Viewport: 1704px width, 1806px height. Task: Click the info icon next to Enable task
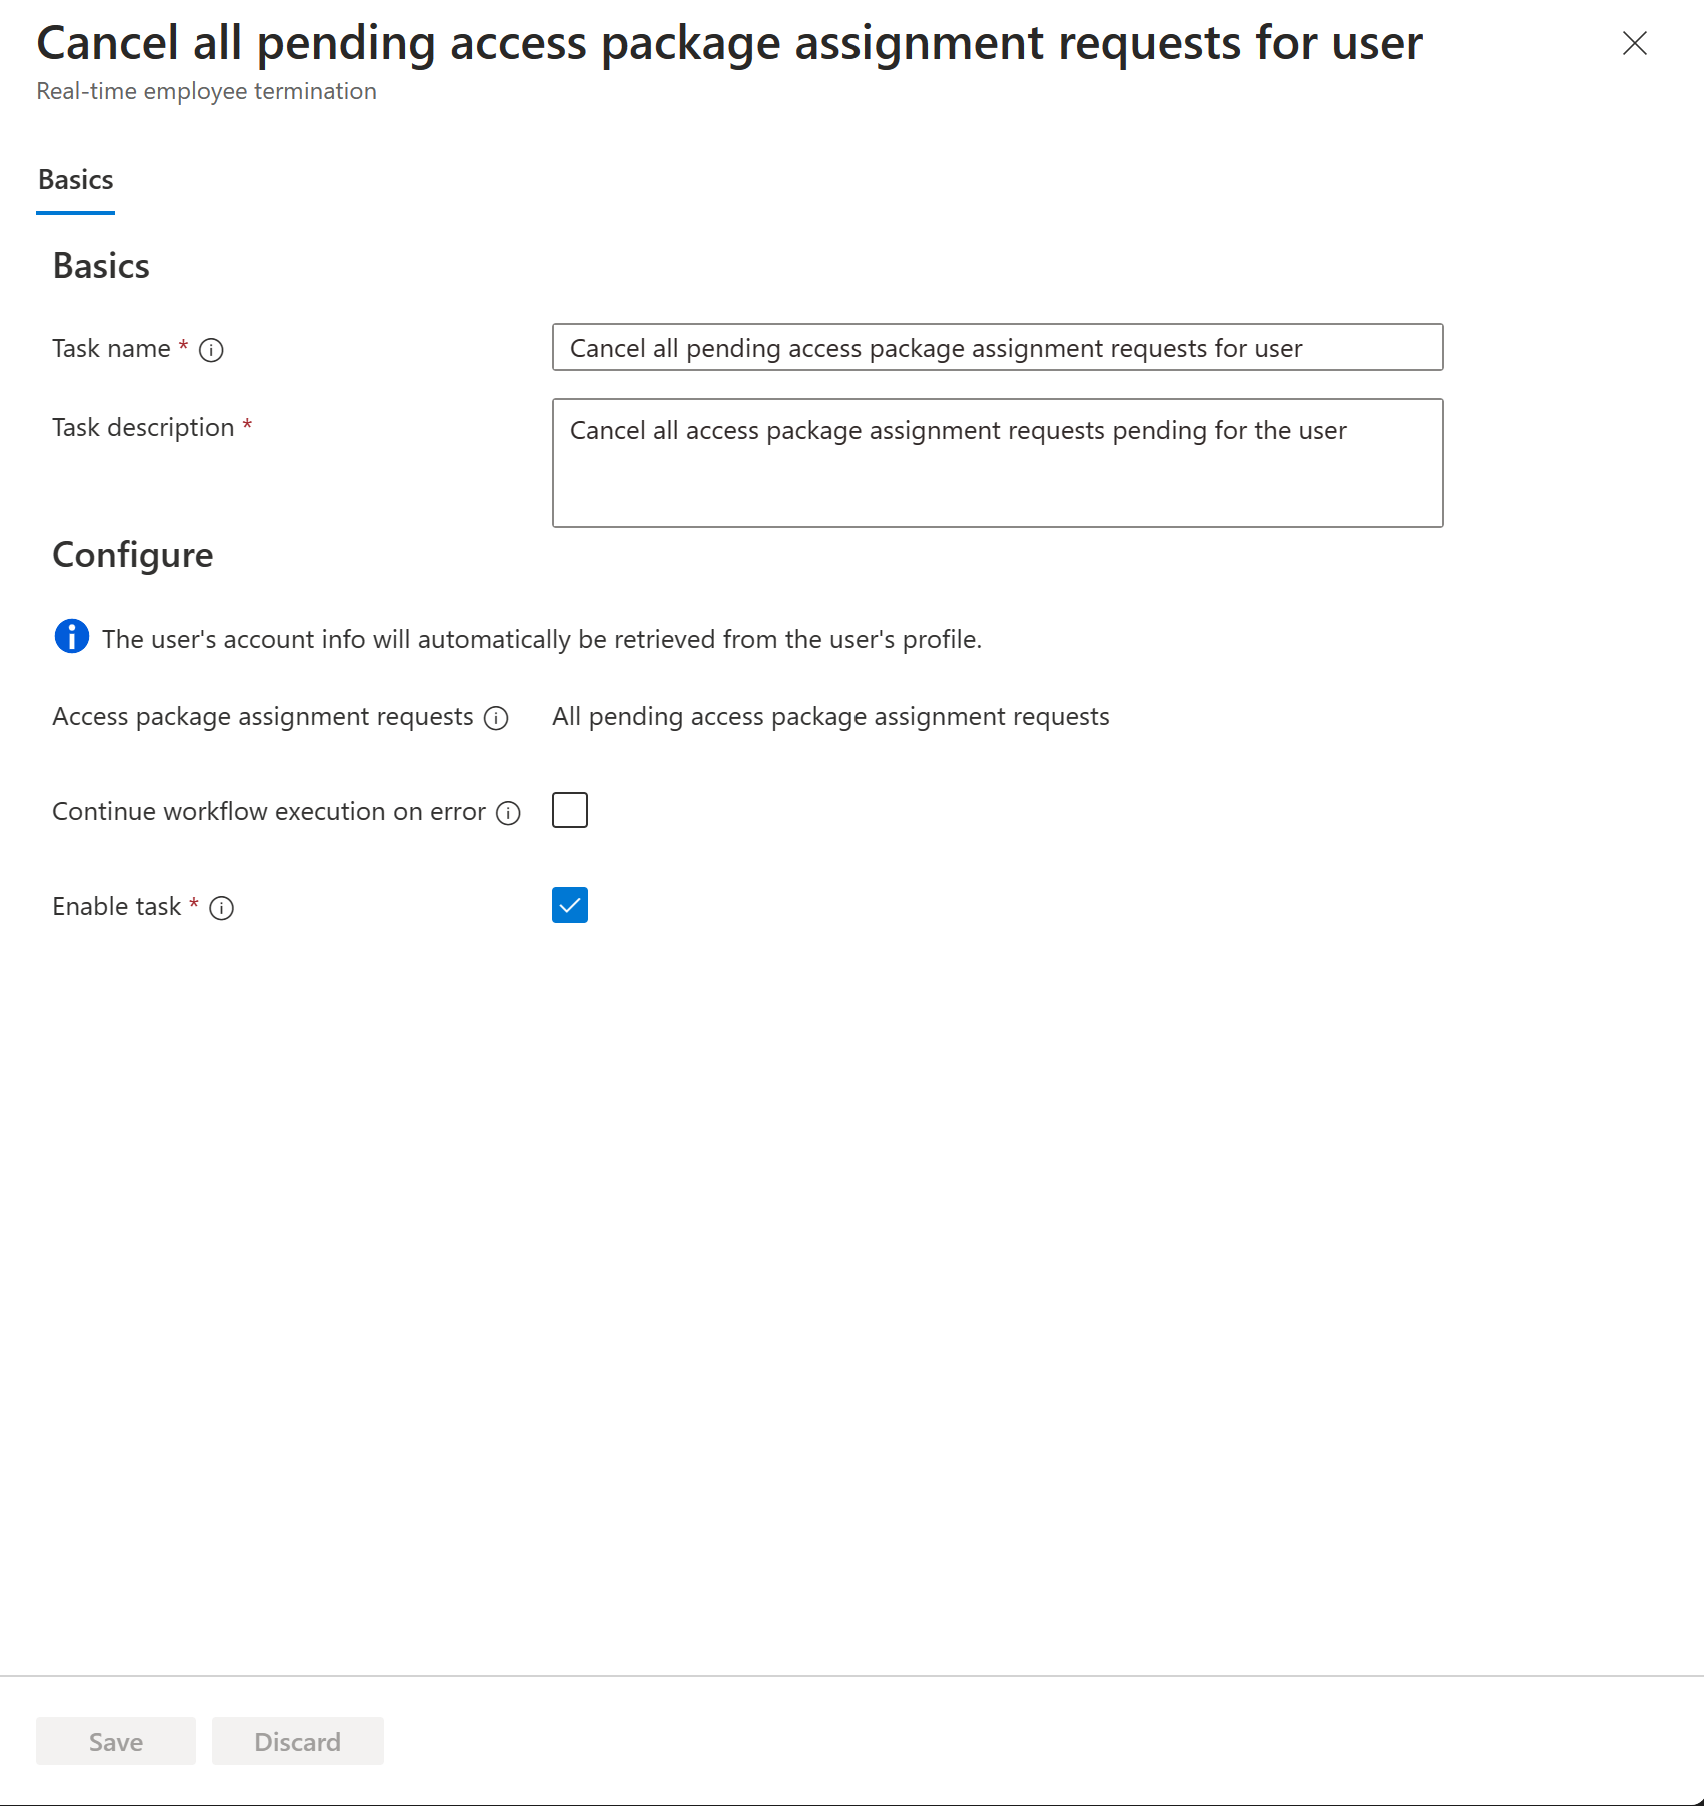pyautogui.click(x=221, y=908)
